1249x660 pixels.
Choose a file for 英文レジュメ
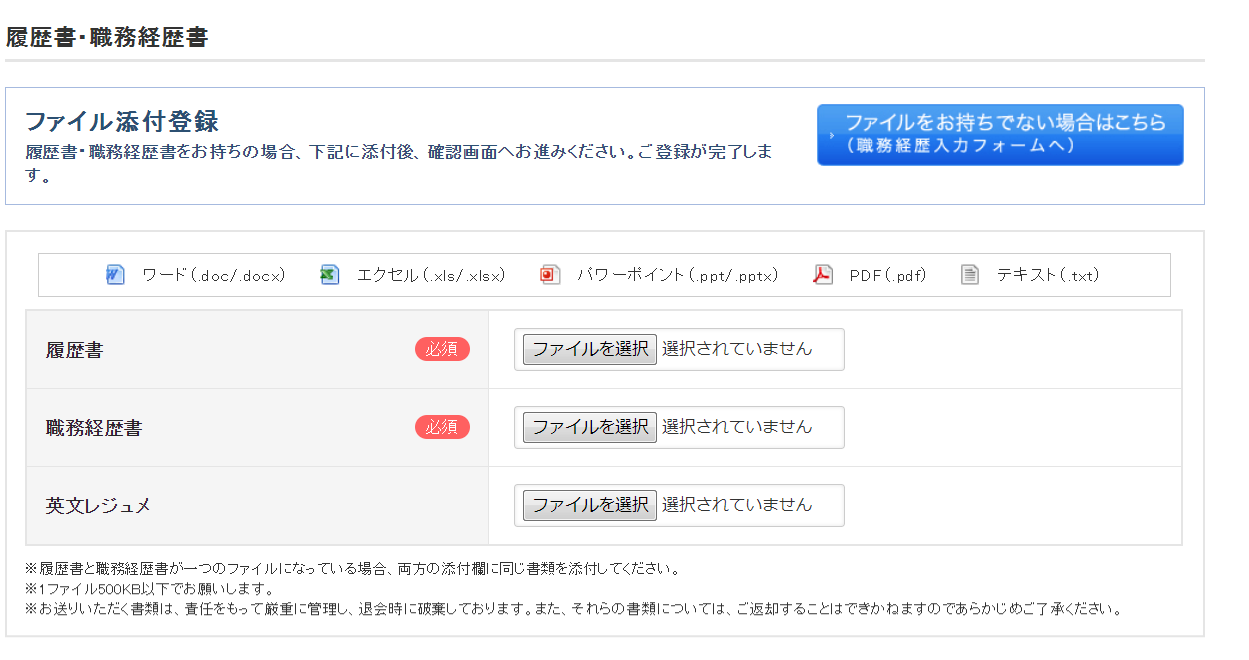(x=590, y=505)
